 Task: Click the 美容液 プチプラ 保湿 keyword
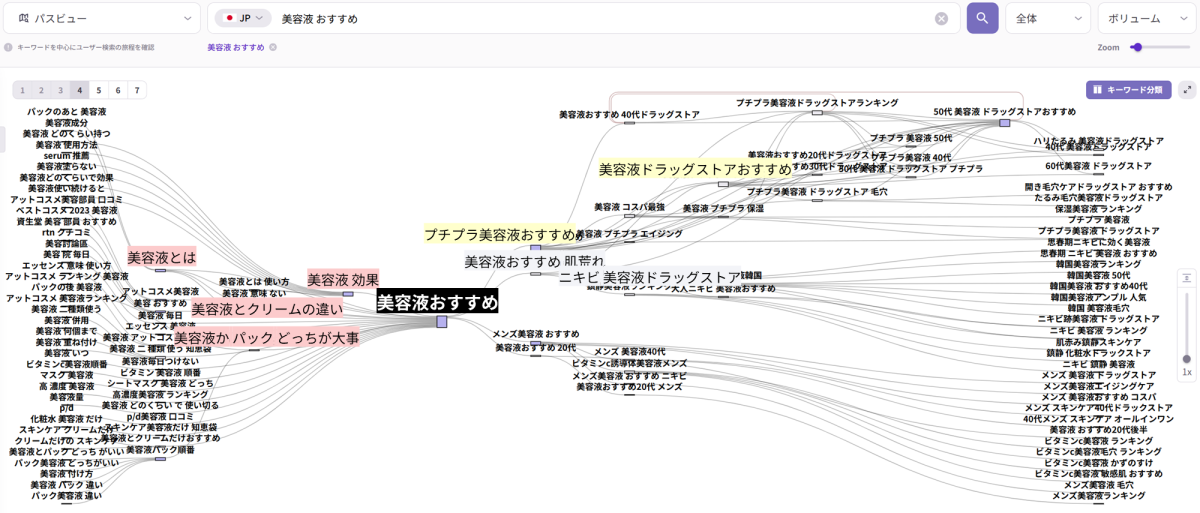[x=723, y=209]
